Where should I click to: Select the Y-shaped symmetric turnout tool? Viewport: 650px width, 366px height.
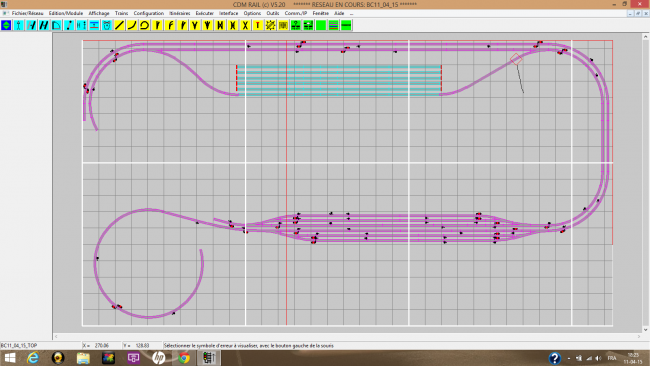(195, 25)
